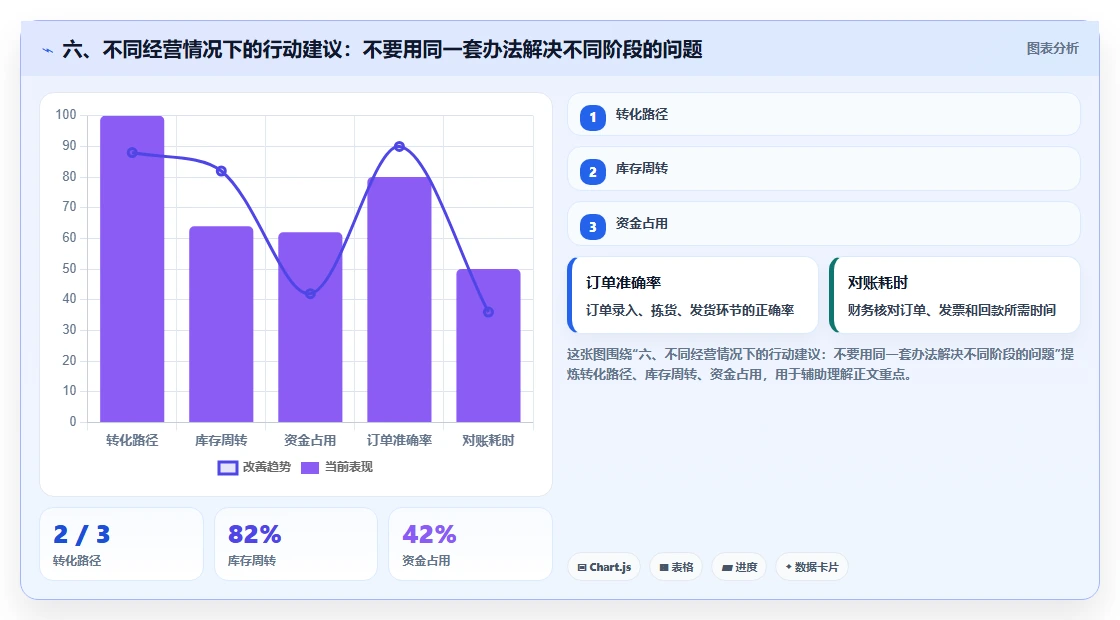Select the 资金占用 list item

[824, 224]
